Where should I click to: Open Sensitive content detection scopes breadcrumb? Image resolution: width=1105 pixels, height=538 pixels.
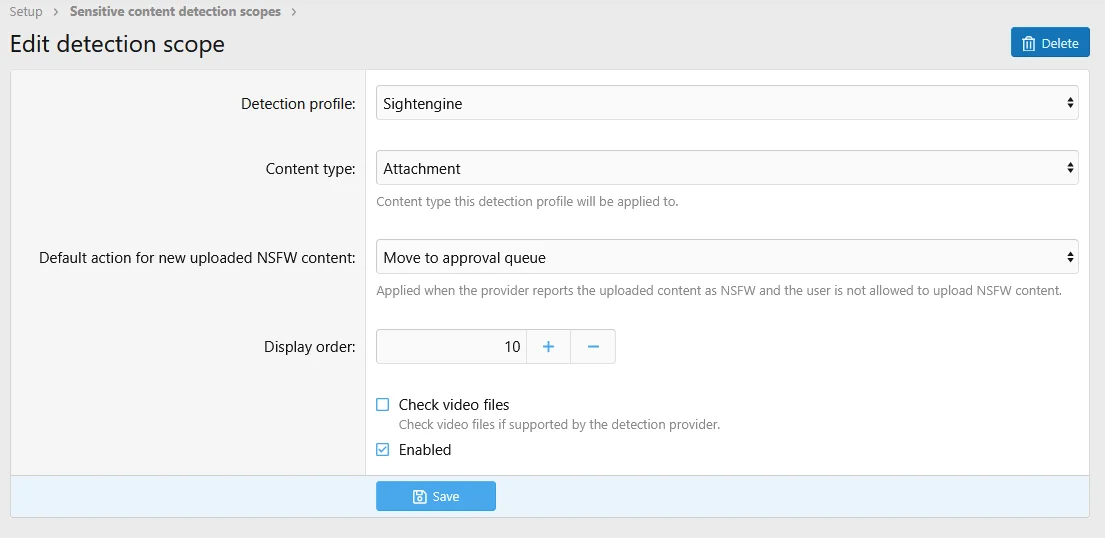pos(175,11)
